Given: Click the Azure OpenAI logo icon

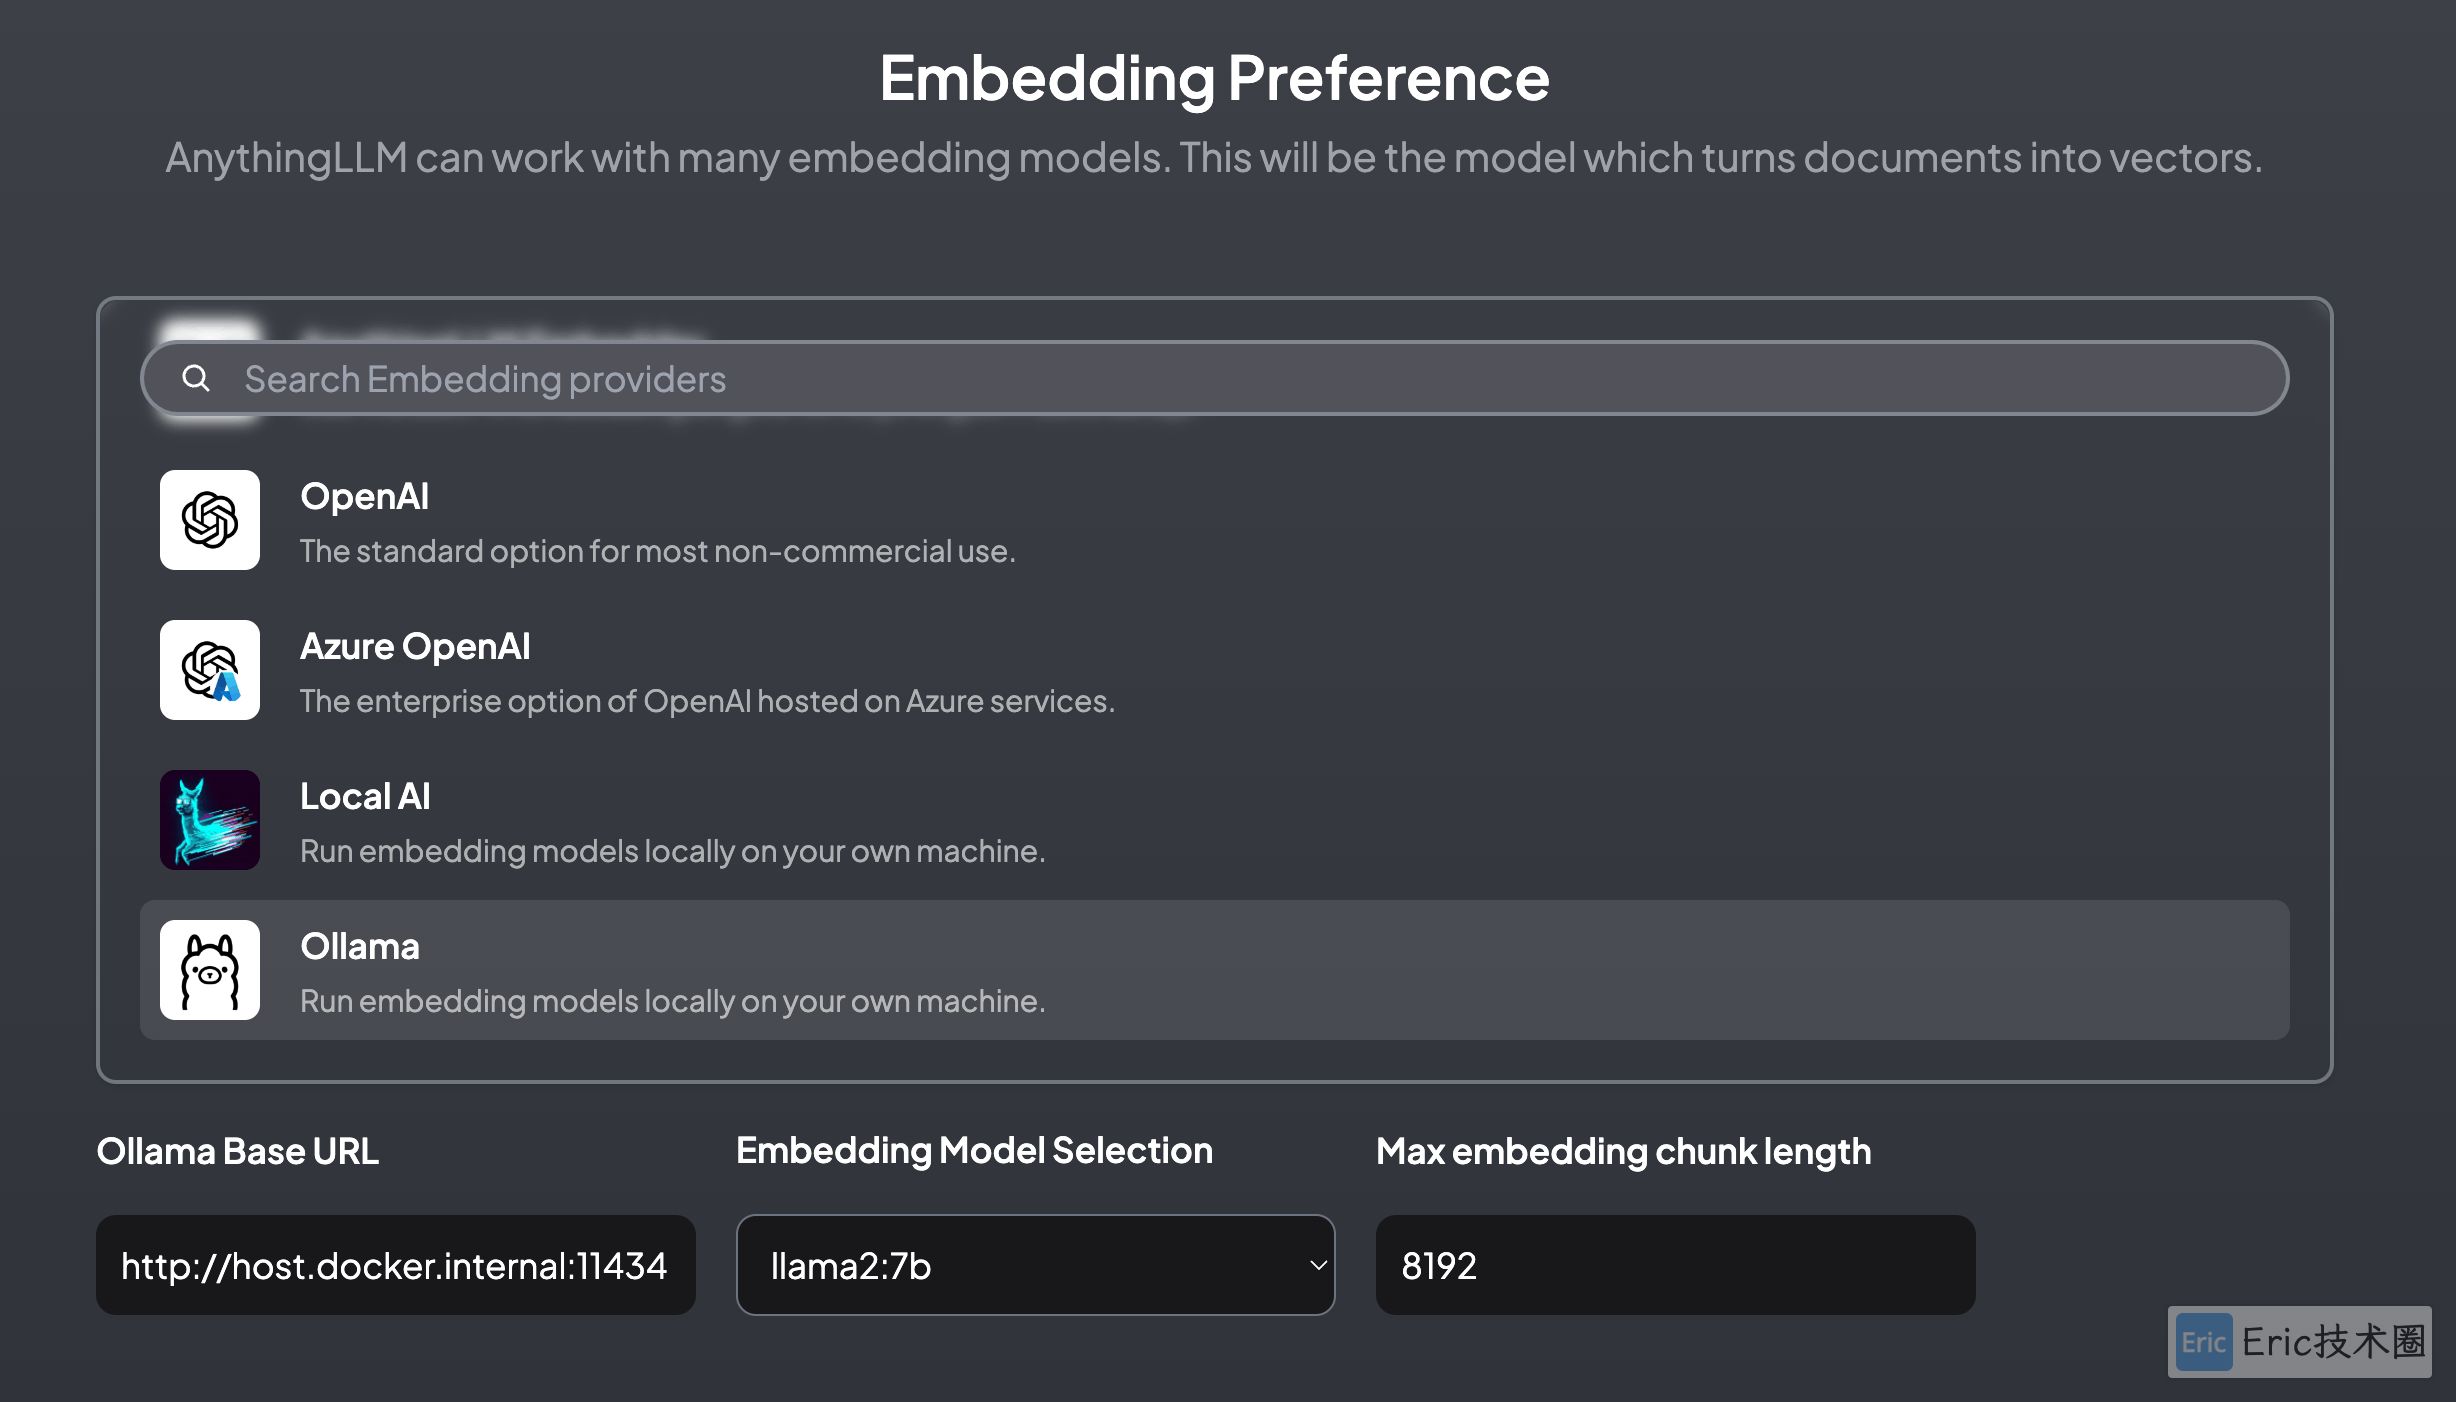Looking at the screenshot, I should click(210, 670).
